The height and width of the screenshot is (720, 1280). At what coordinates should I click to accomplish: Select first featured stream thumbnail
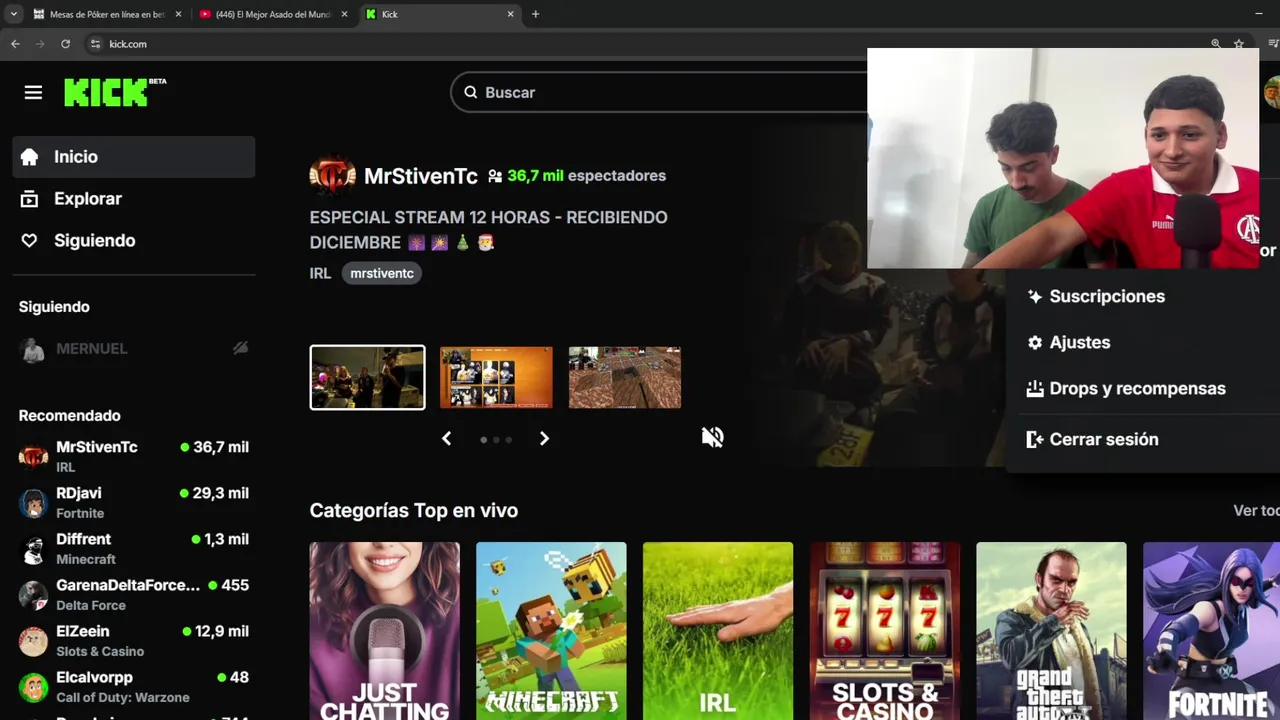point(367,377)
